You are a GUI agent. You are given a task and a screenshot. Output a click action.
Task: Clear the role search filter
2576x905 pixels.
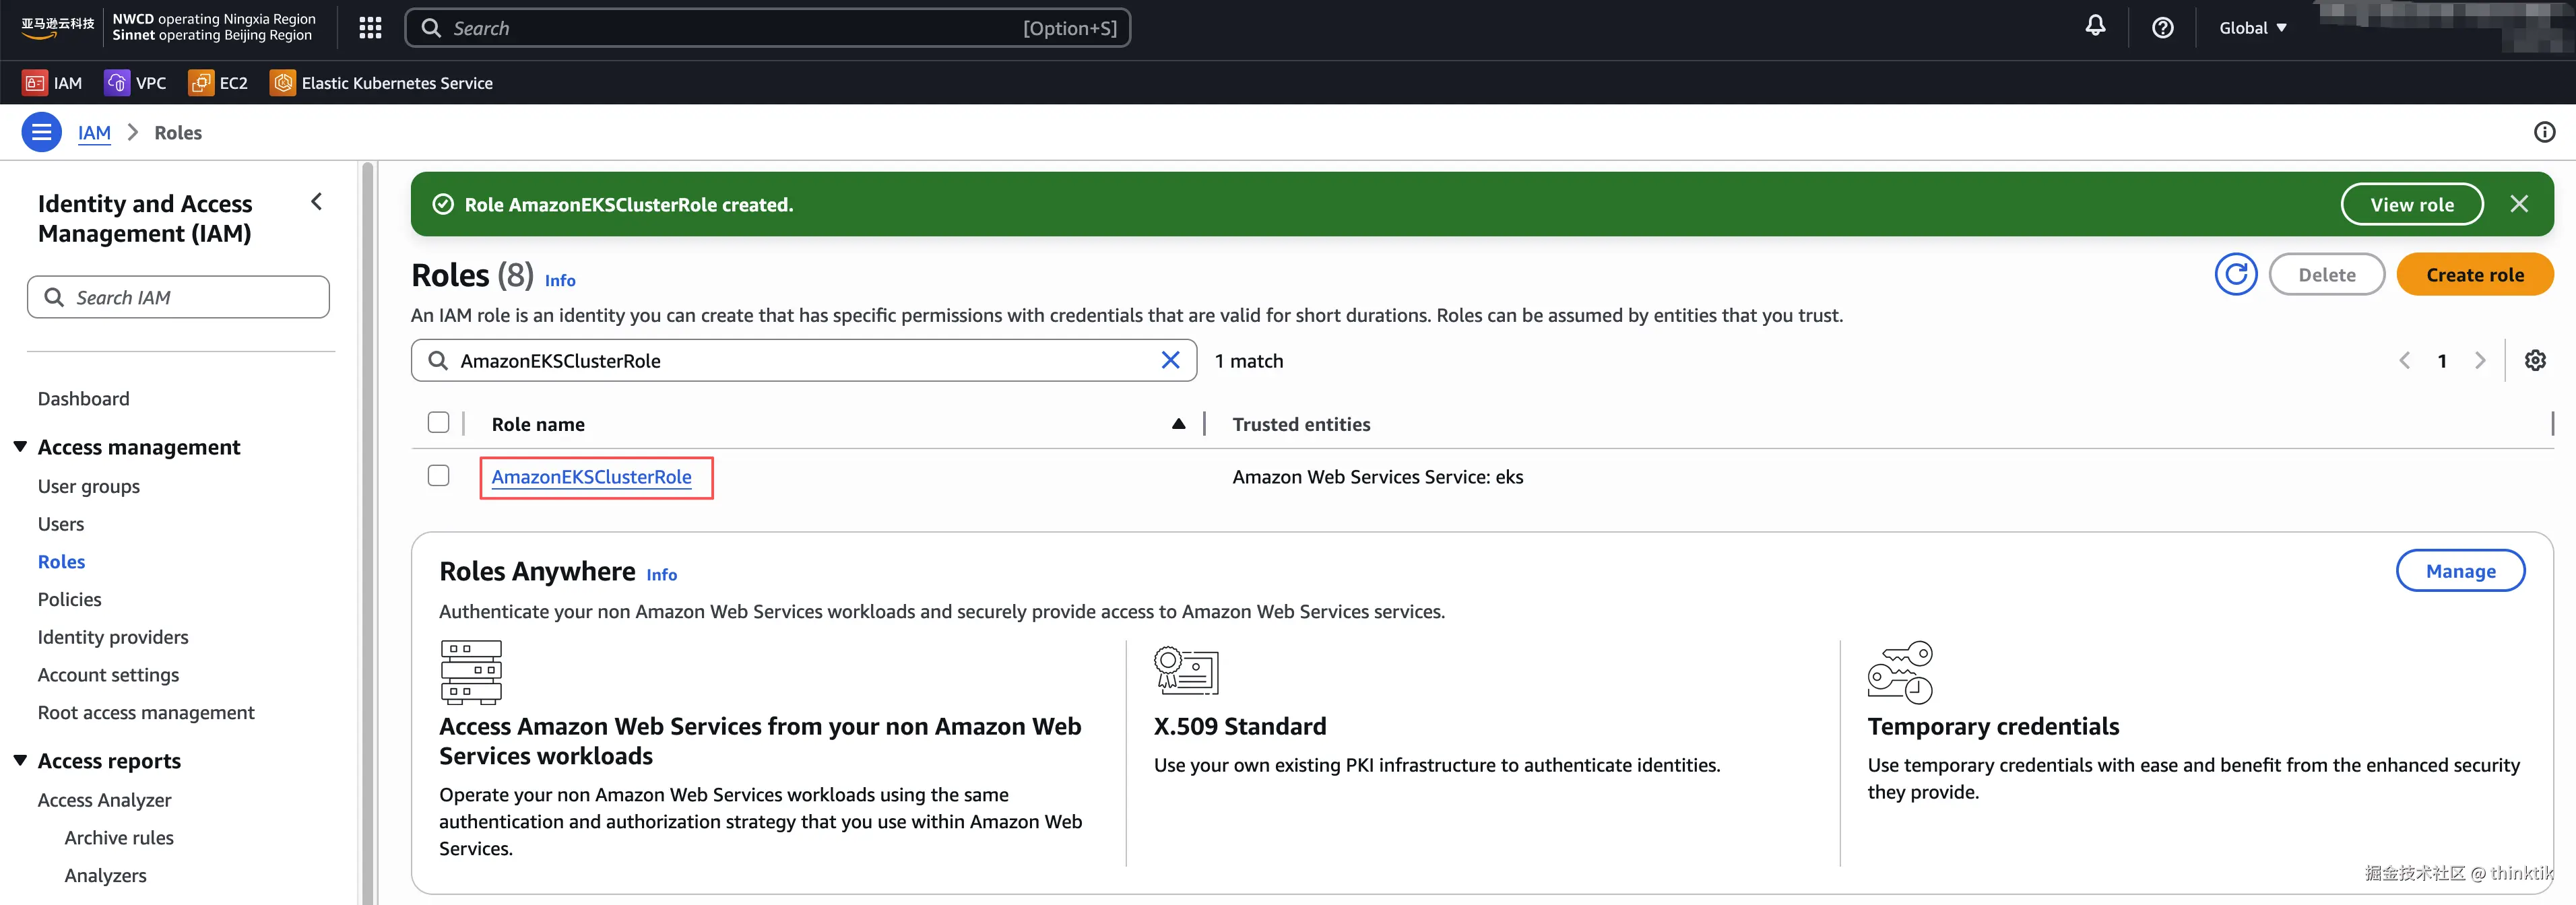click(1170, 361)
